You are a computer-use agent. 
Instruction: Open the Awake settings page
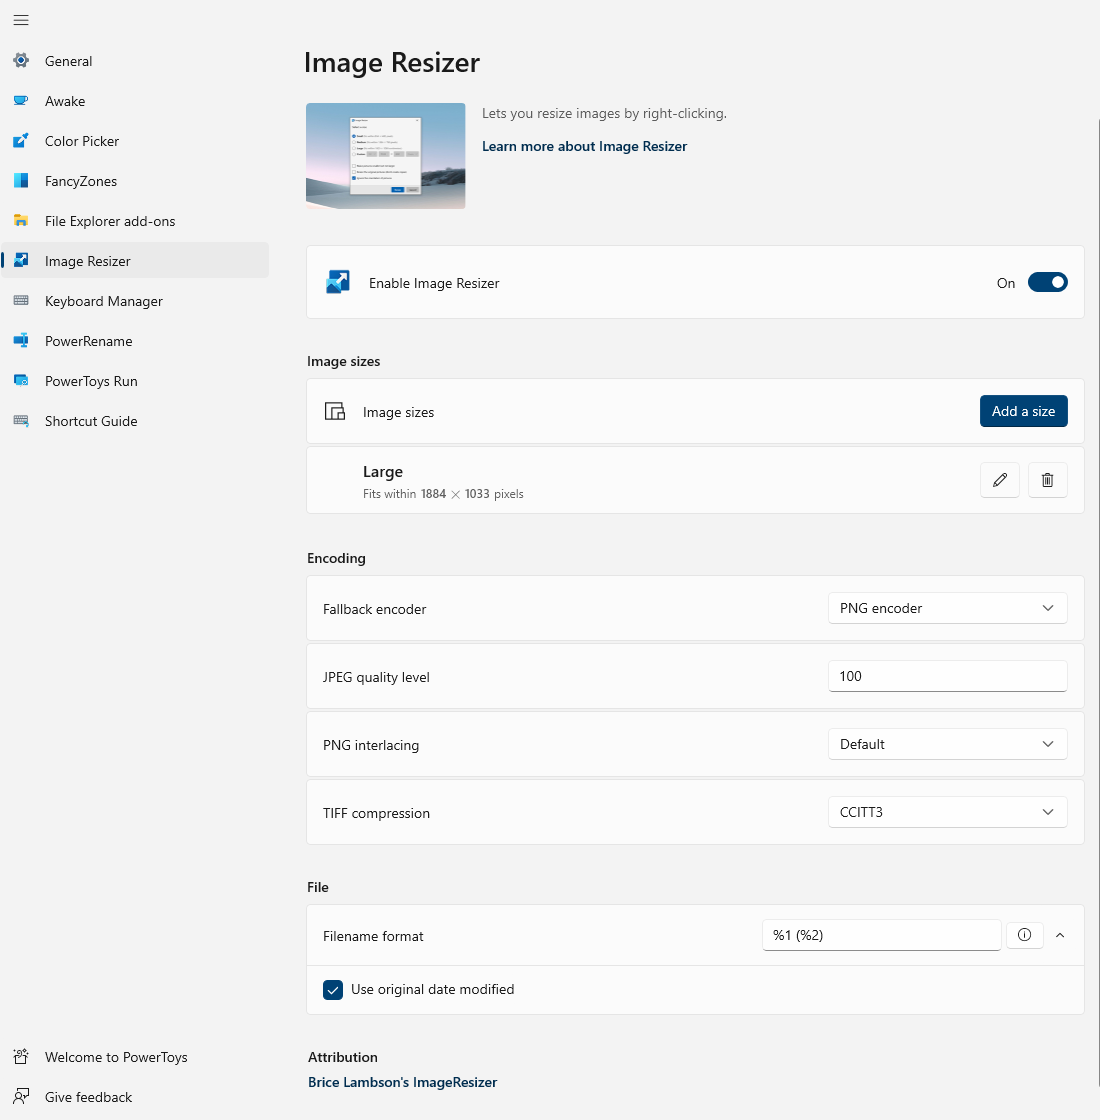coord(135,101)
